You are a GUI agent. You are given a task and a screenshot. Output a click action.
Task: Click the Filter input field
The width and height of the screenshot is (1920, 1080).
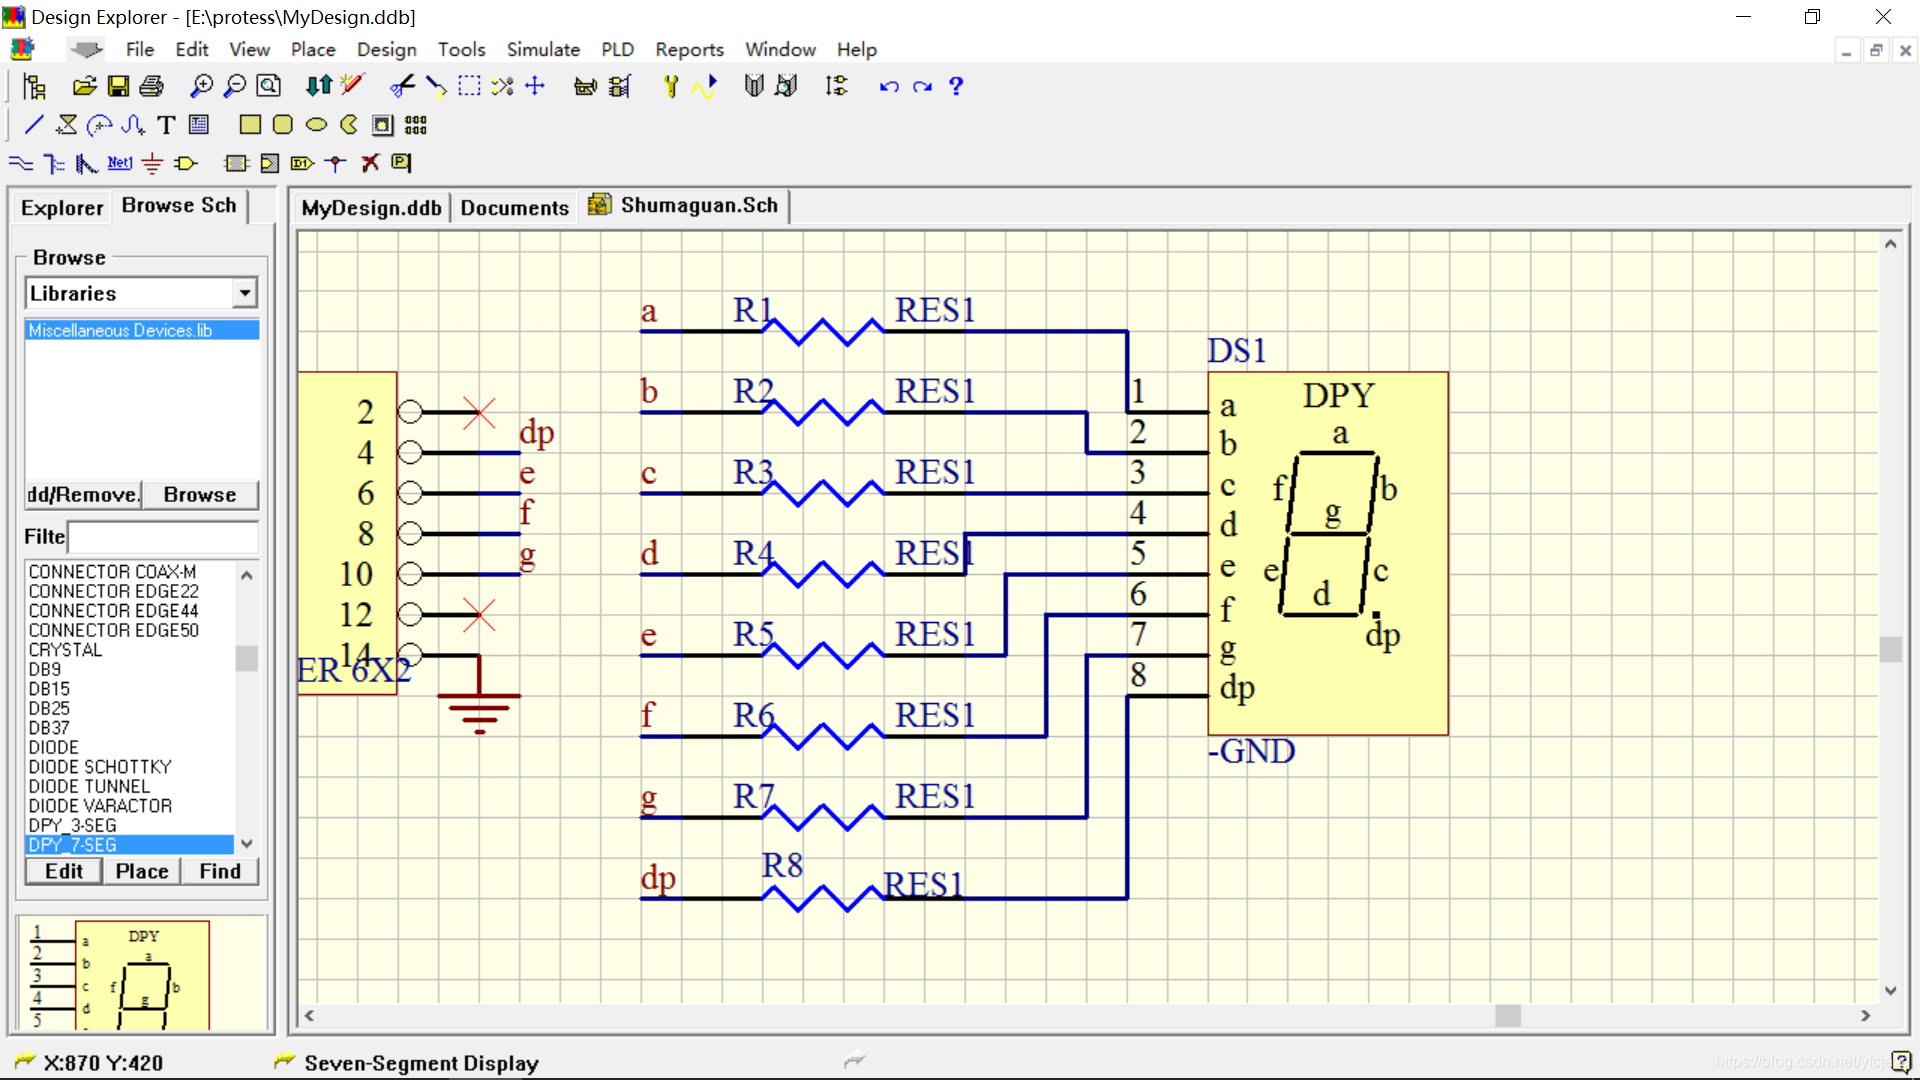164,537
